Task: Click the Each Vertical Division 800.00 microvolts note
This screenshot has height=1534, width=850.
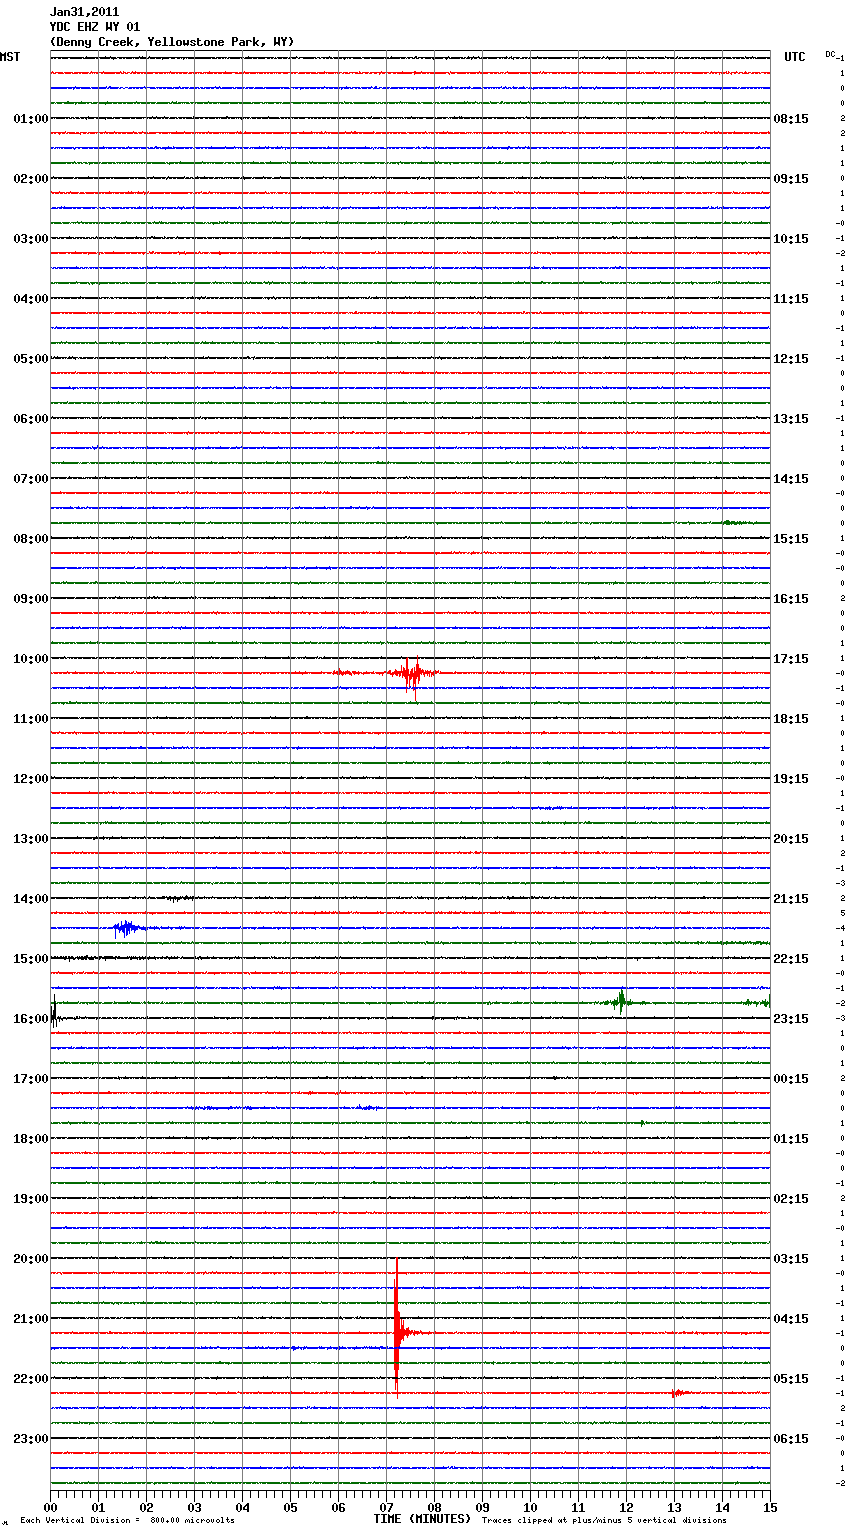Action: coord(127,1521)
